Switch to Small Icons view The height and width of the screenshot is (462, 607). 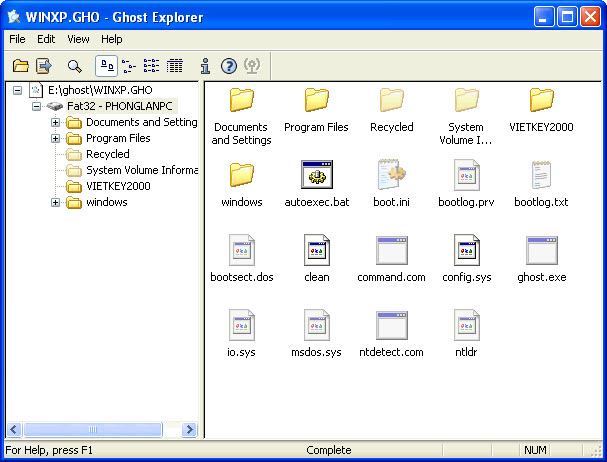[x=129, y=66]
